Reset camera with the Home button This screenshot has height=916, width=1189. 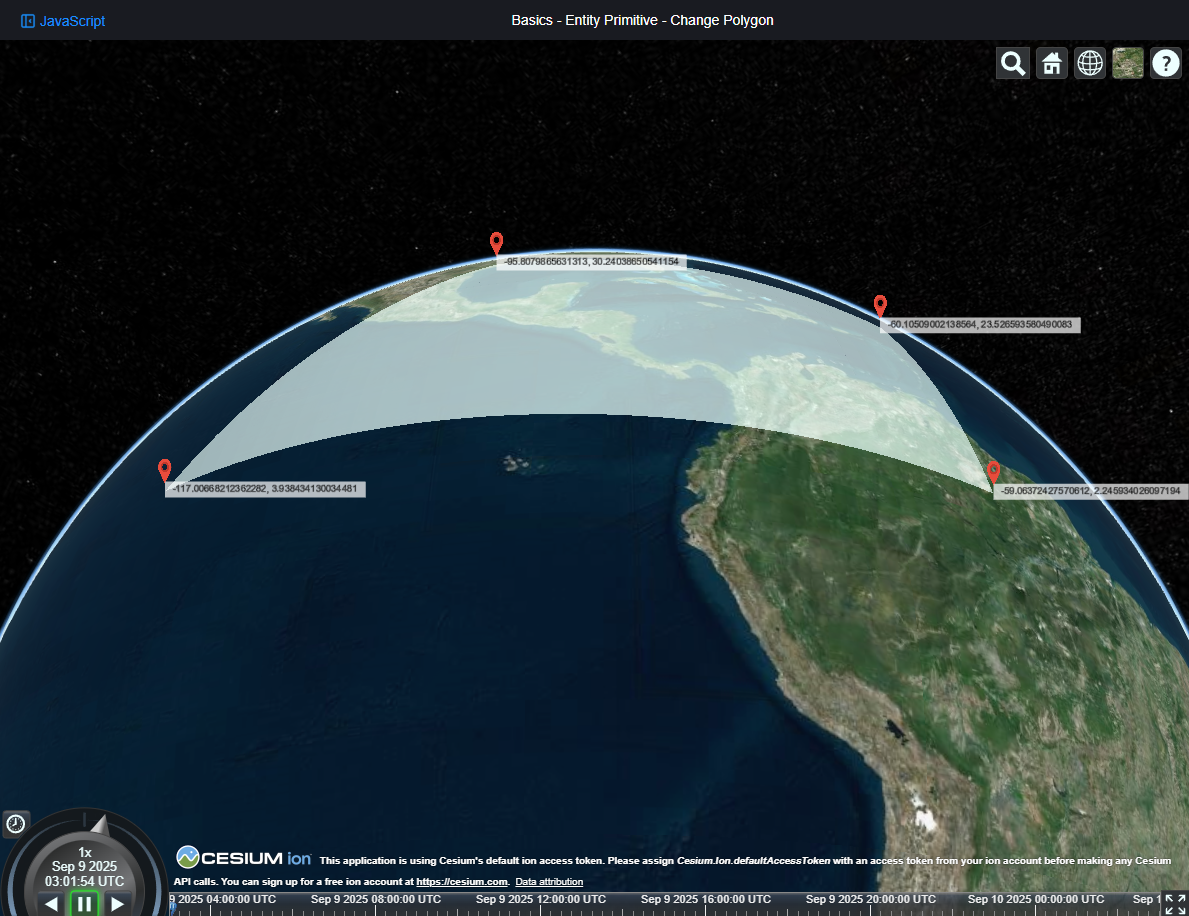pyautogui.click(x=1051, y=63)
